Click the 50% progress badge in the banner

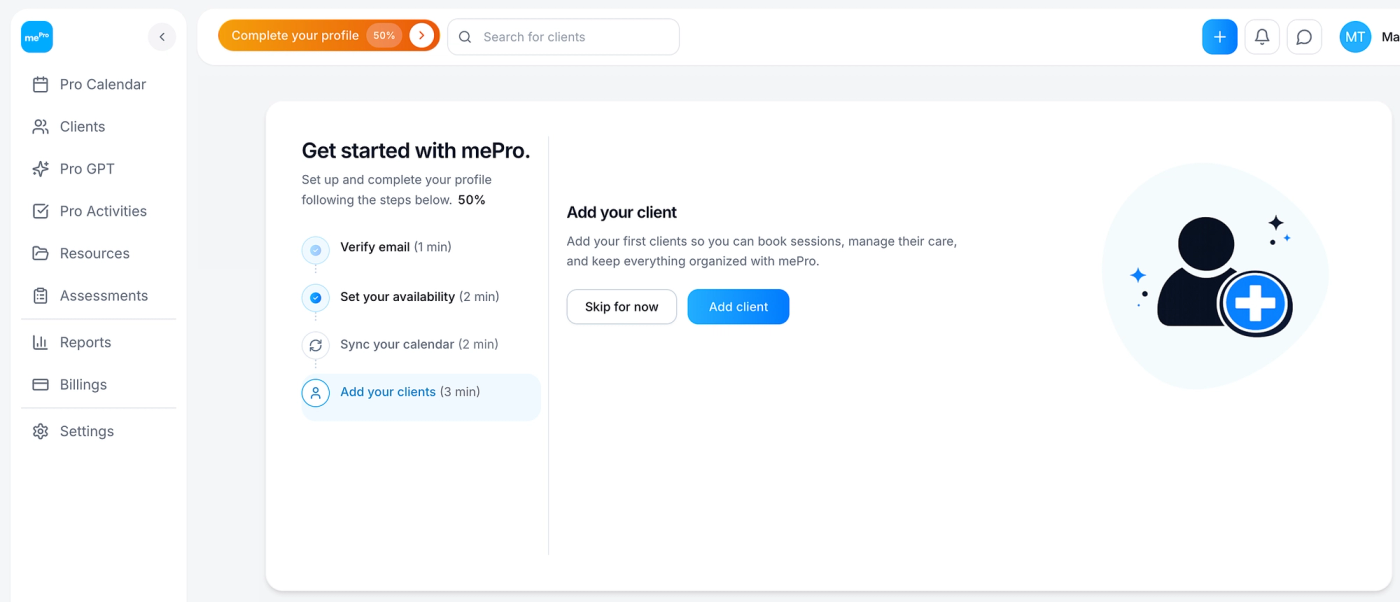click(384, 36)
